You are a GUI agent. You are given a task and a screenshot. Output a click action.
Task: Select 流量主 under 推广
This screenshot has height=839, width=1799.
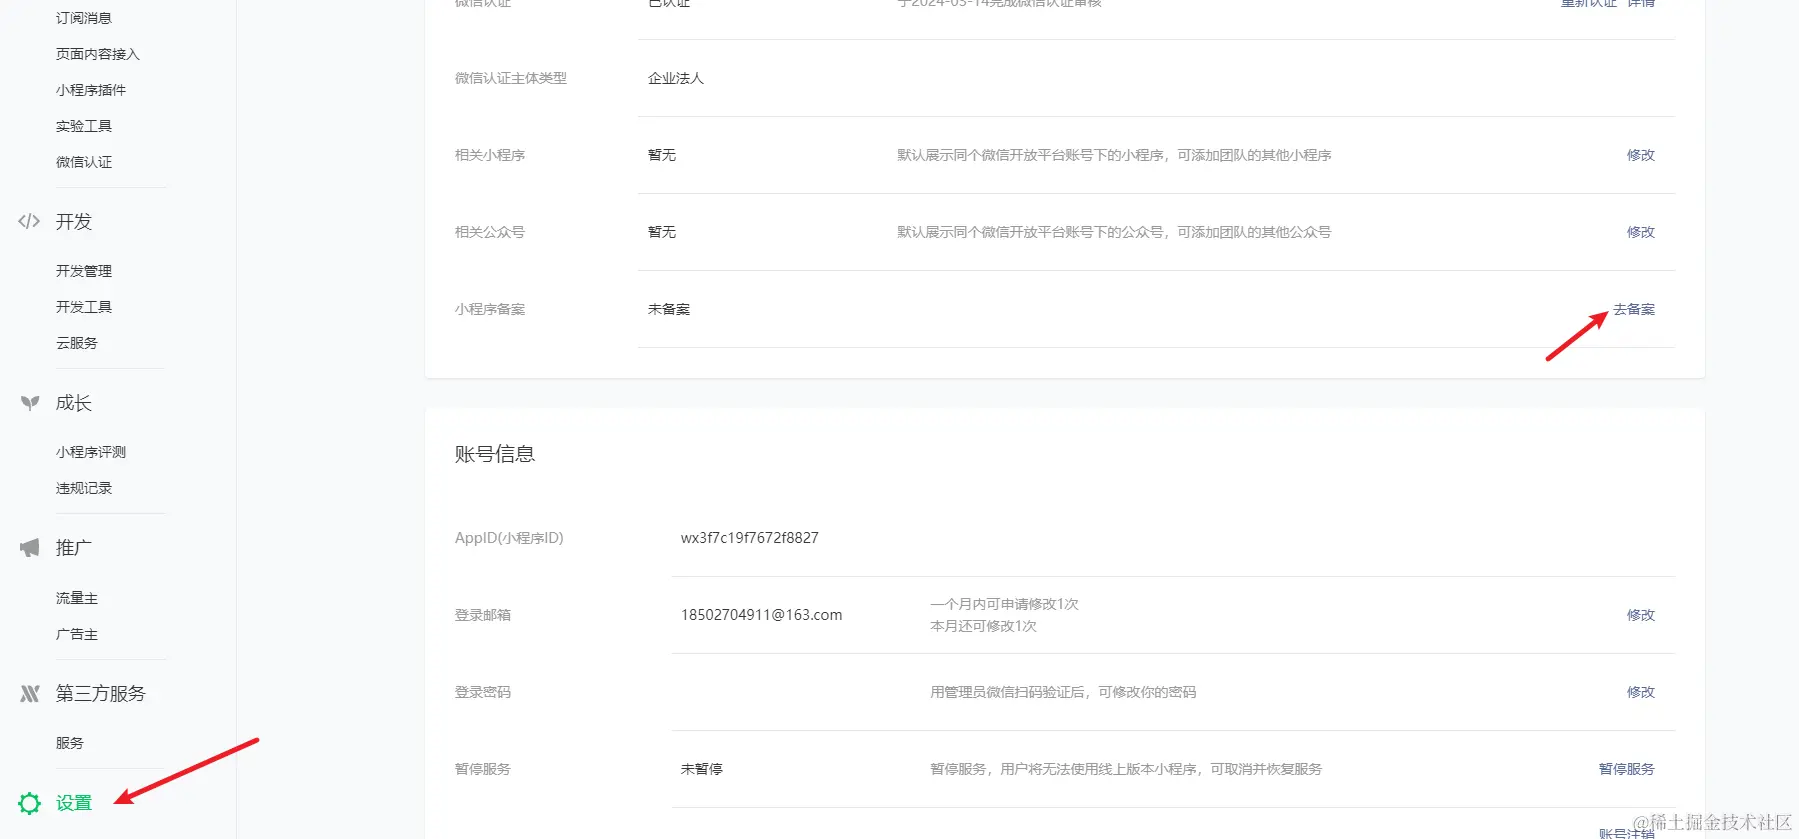point(77,598)
